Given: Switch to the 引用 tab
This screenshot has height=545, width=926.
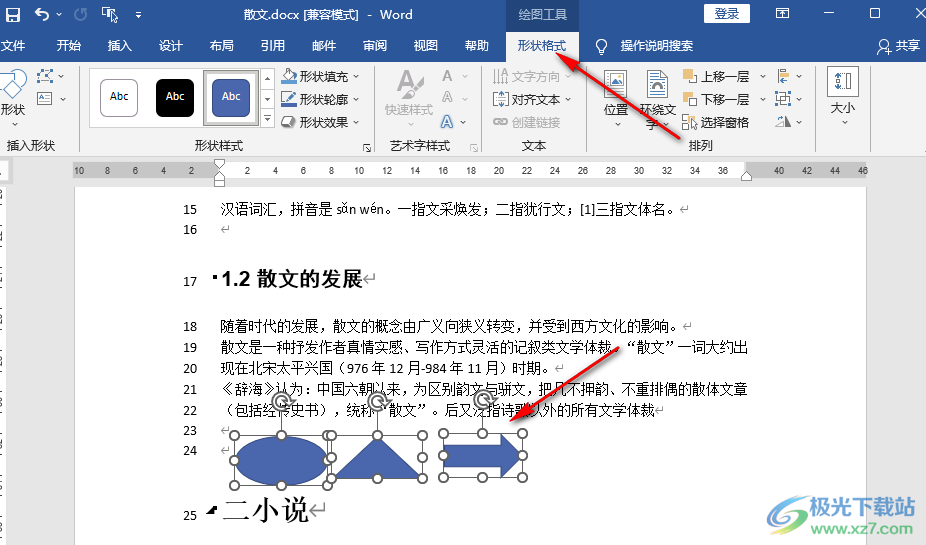Looking at the screenshot, I should 273,45.
